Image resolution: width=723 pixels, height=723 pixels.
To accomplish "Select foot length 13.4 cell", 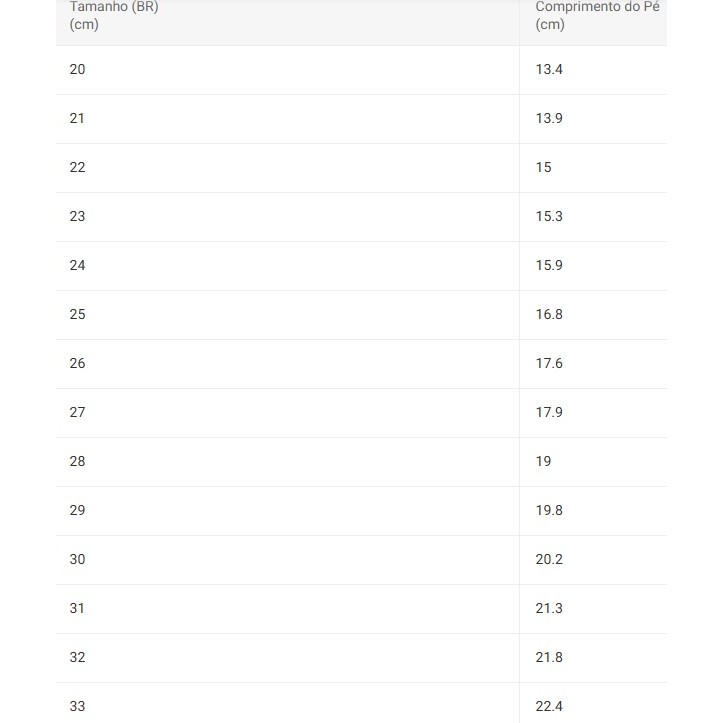I will 549,69.
